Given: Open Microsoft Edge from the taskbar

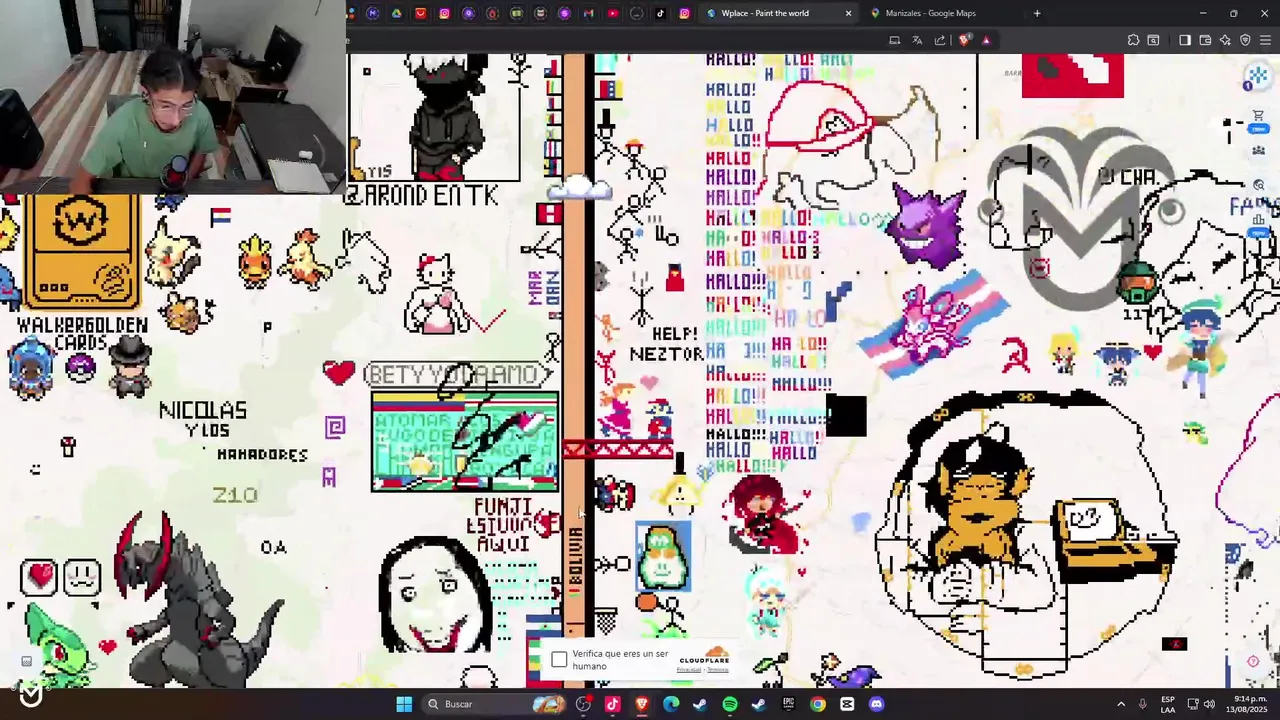Looking at the screenshot, I should (x=671, y=704).
